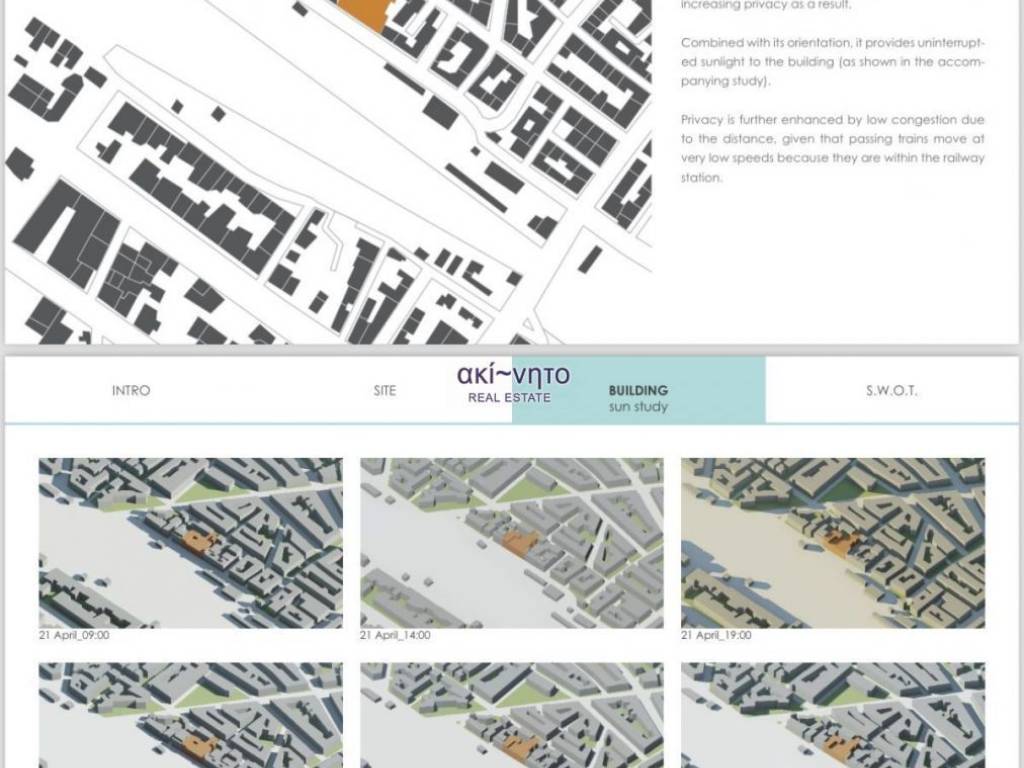
Task: Click the orange building in the 19:00 render
Action: 840,542
